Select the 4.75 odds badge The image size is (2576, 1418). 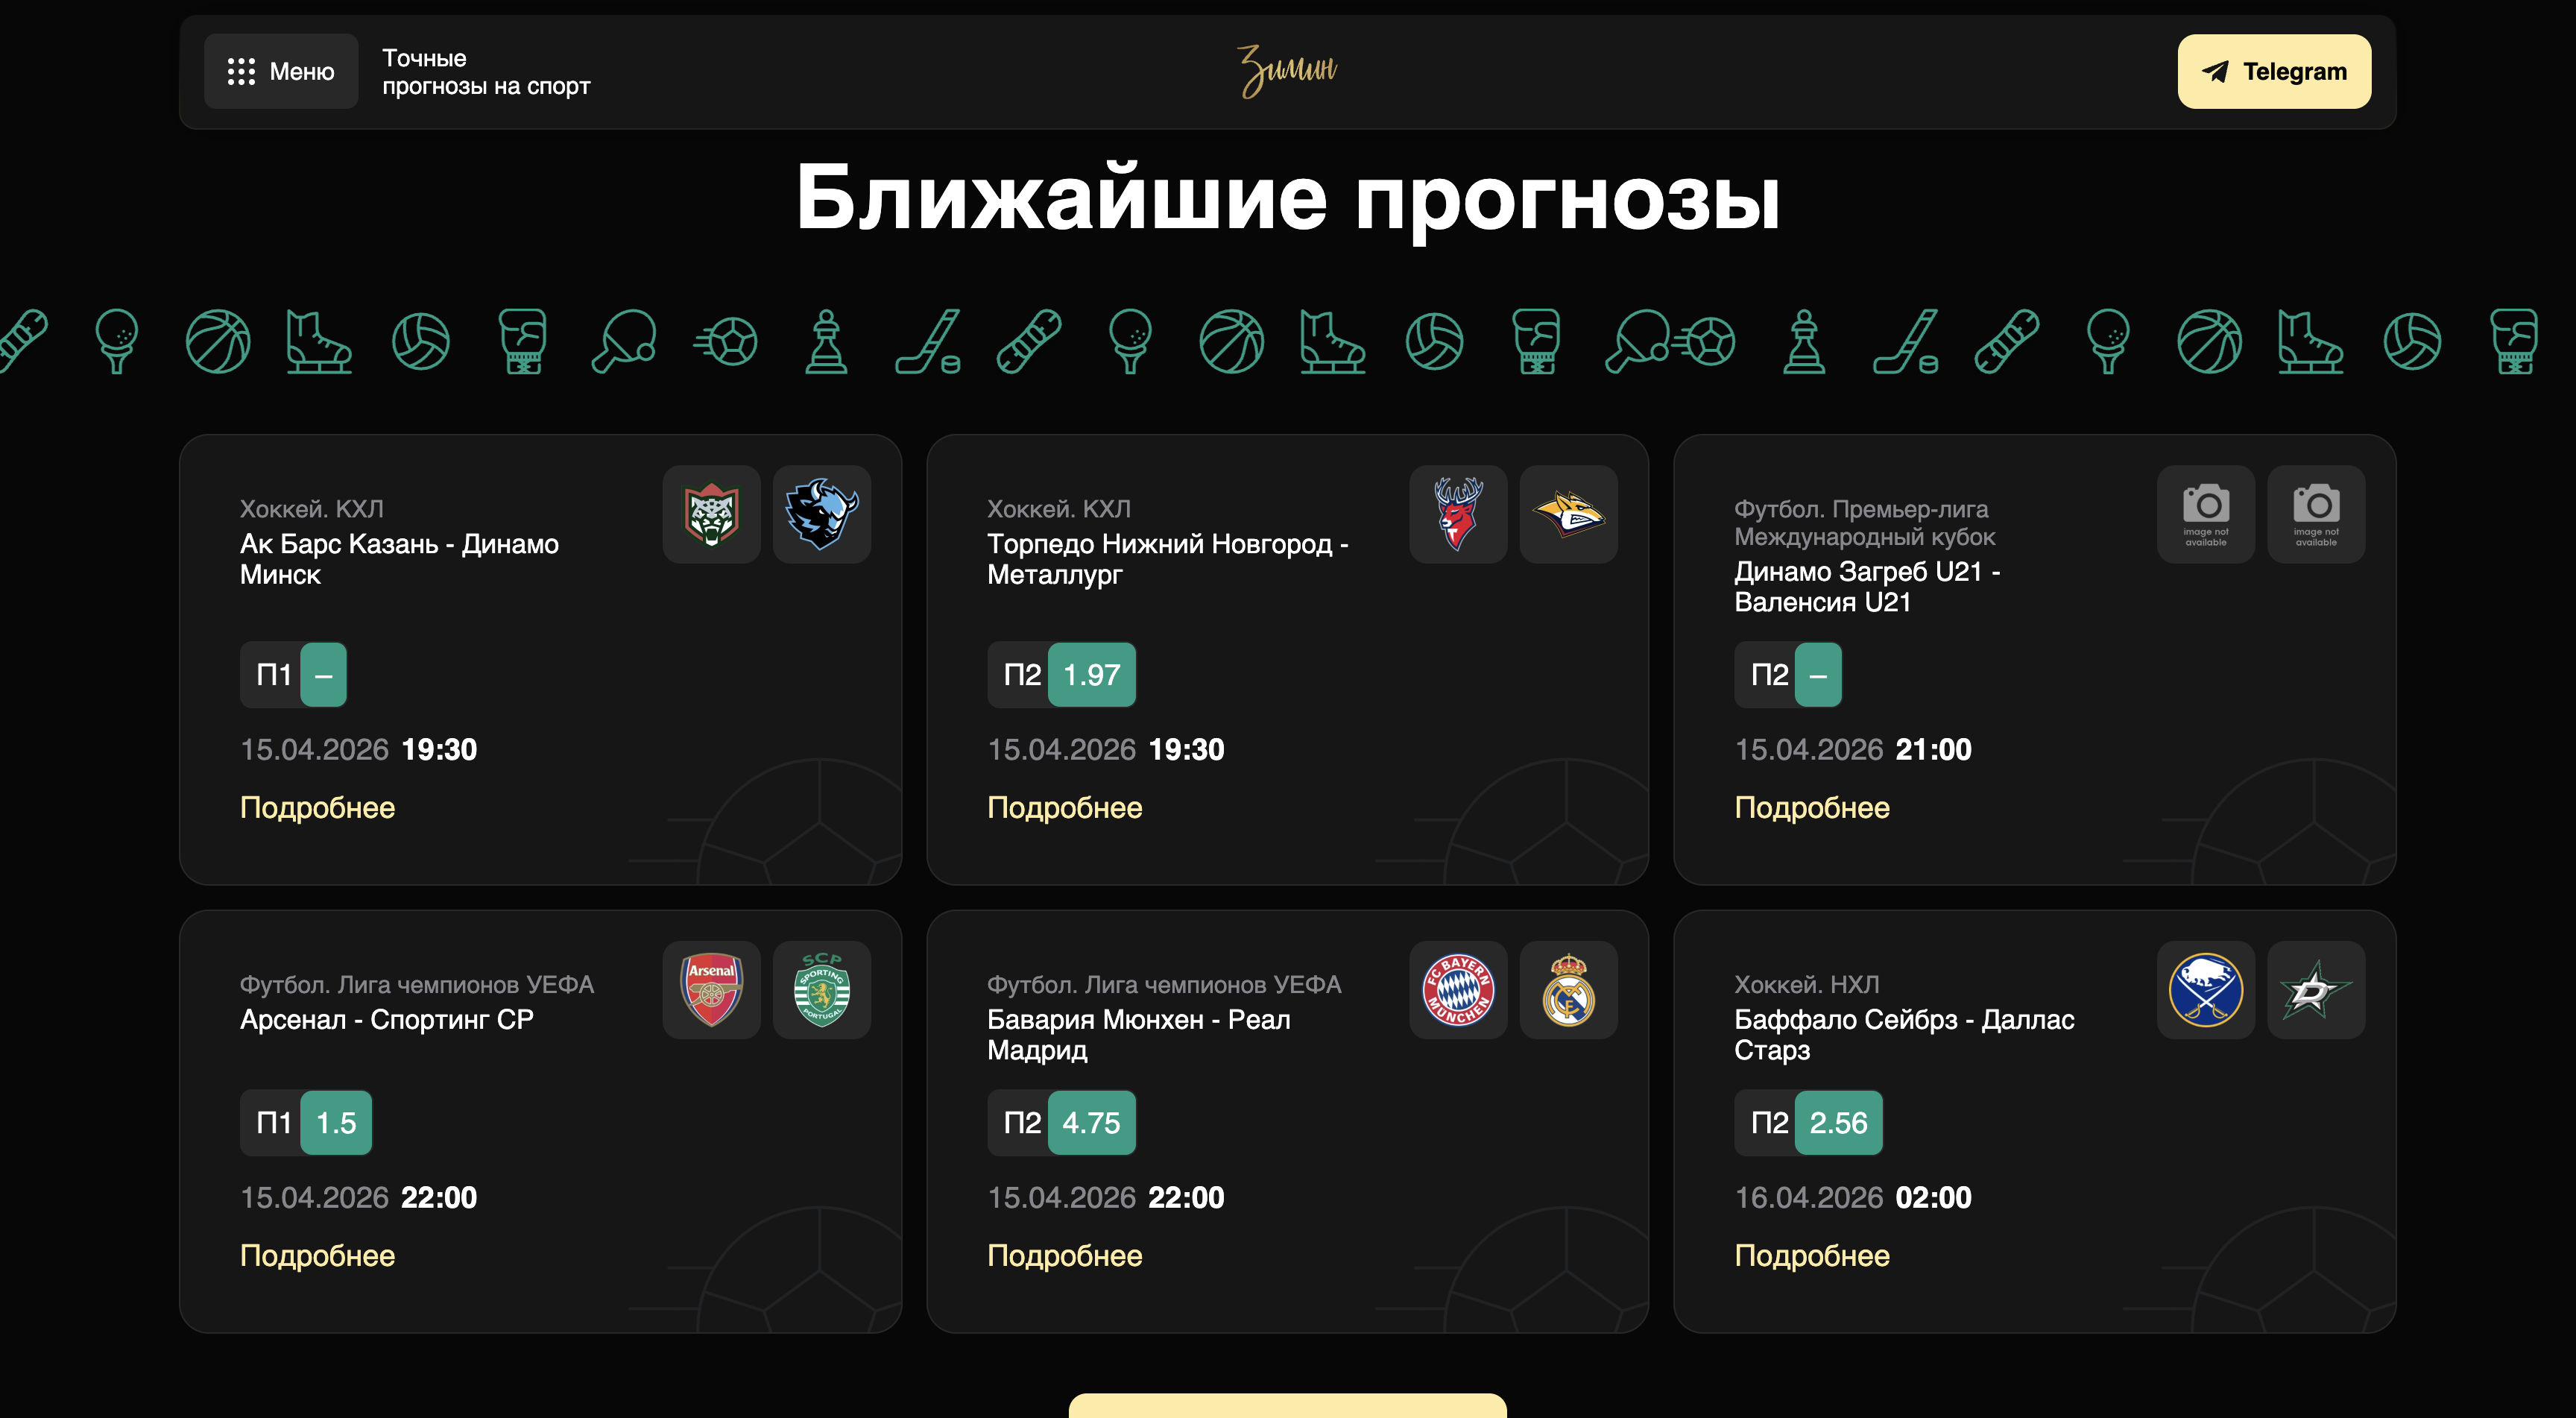1091,1123
